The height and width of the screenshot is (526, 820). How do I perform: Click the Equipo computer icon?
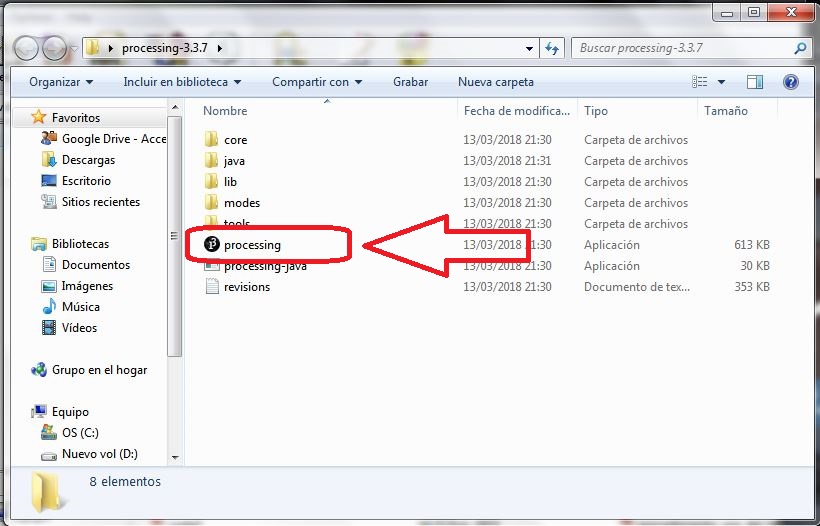click(x=39, y=411)
